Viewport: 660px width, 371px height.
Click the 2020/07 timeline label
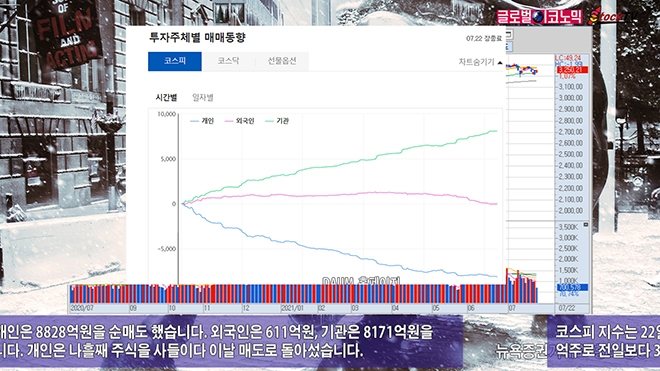click(82, 308)
